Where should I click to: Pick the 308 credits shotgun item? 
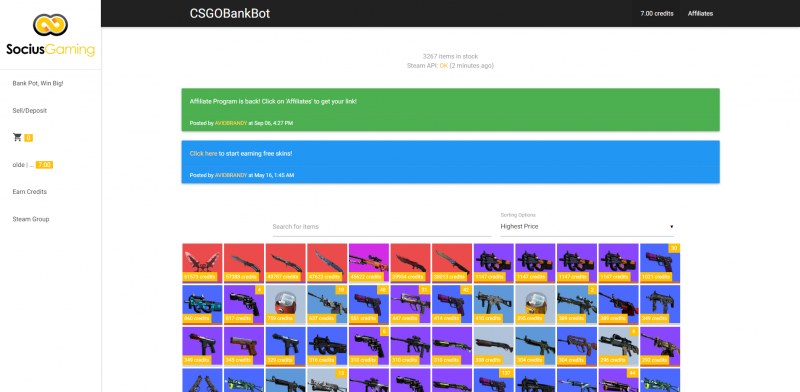click(494, 347)
